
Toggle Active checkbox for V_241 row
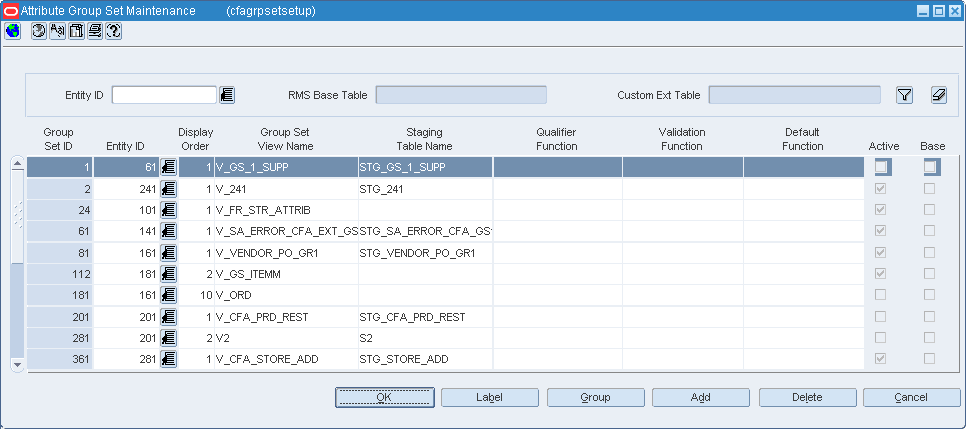881,189
